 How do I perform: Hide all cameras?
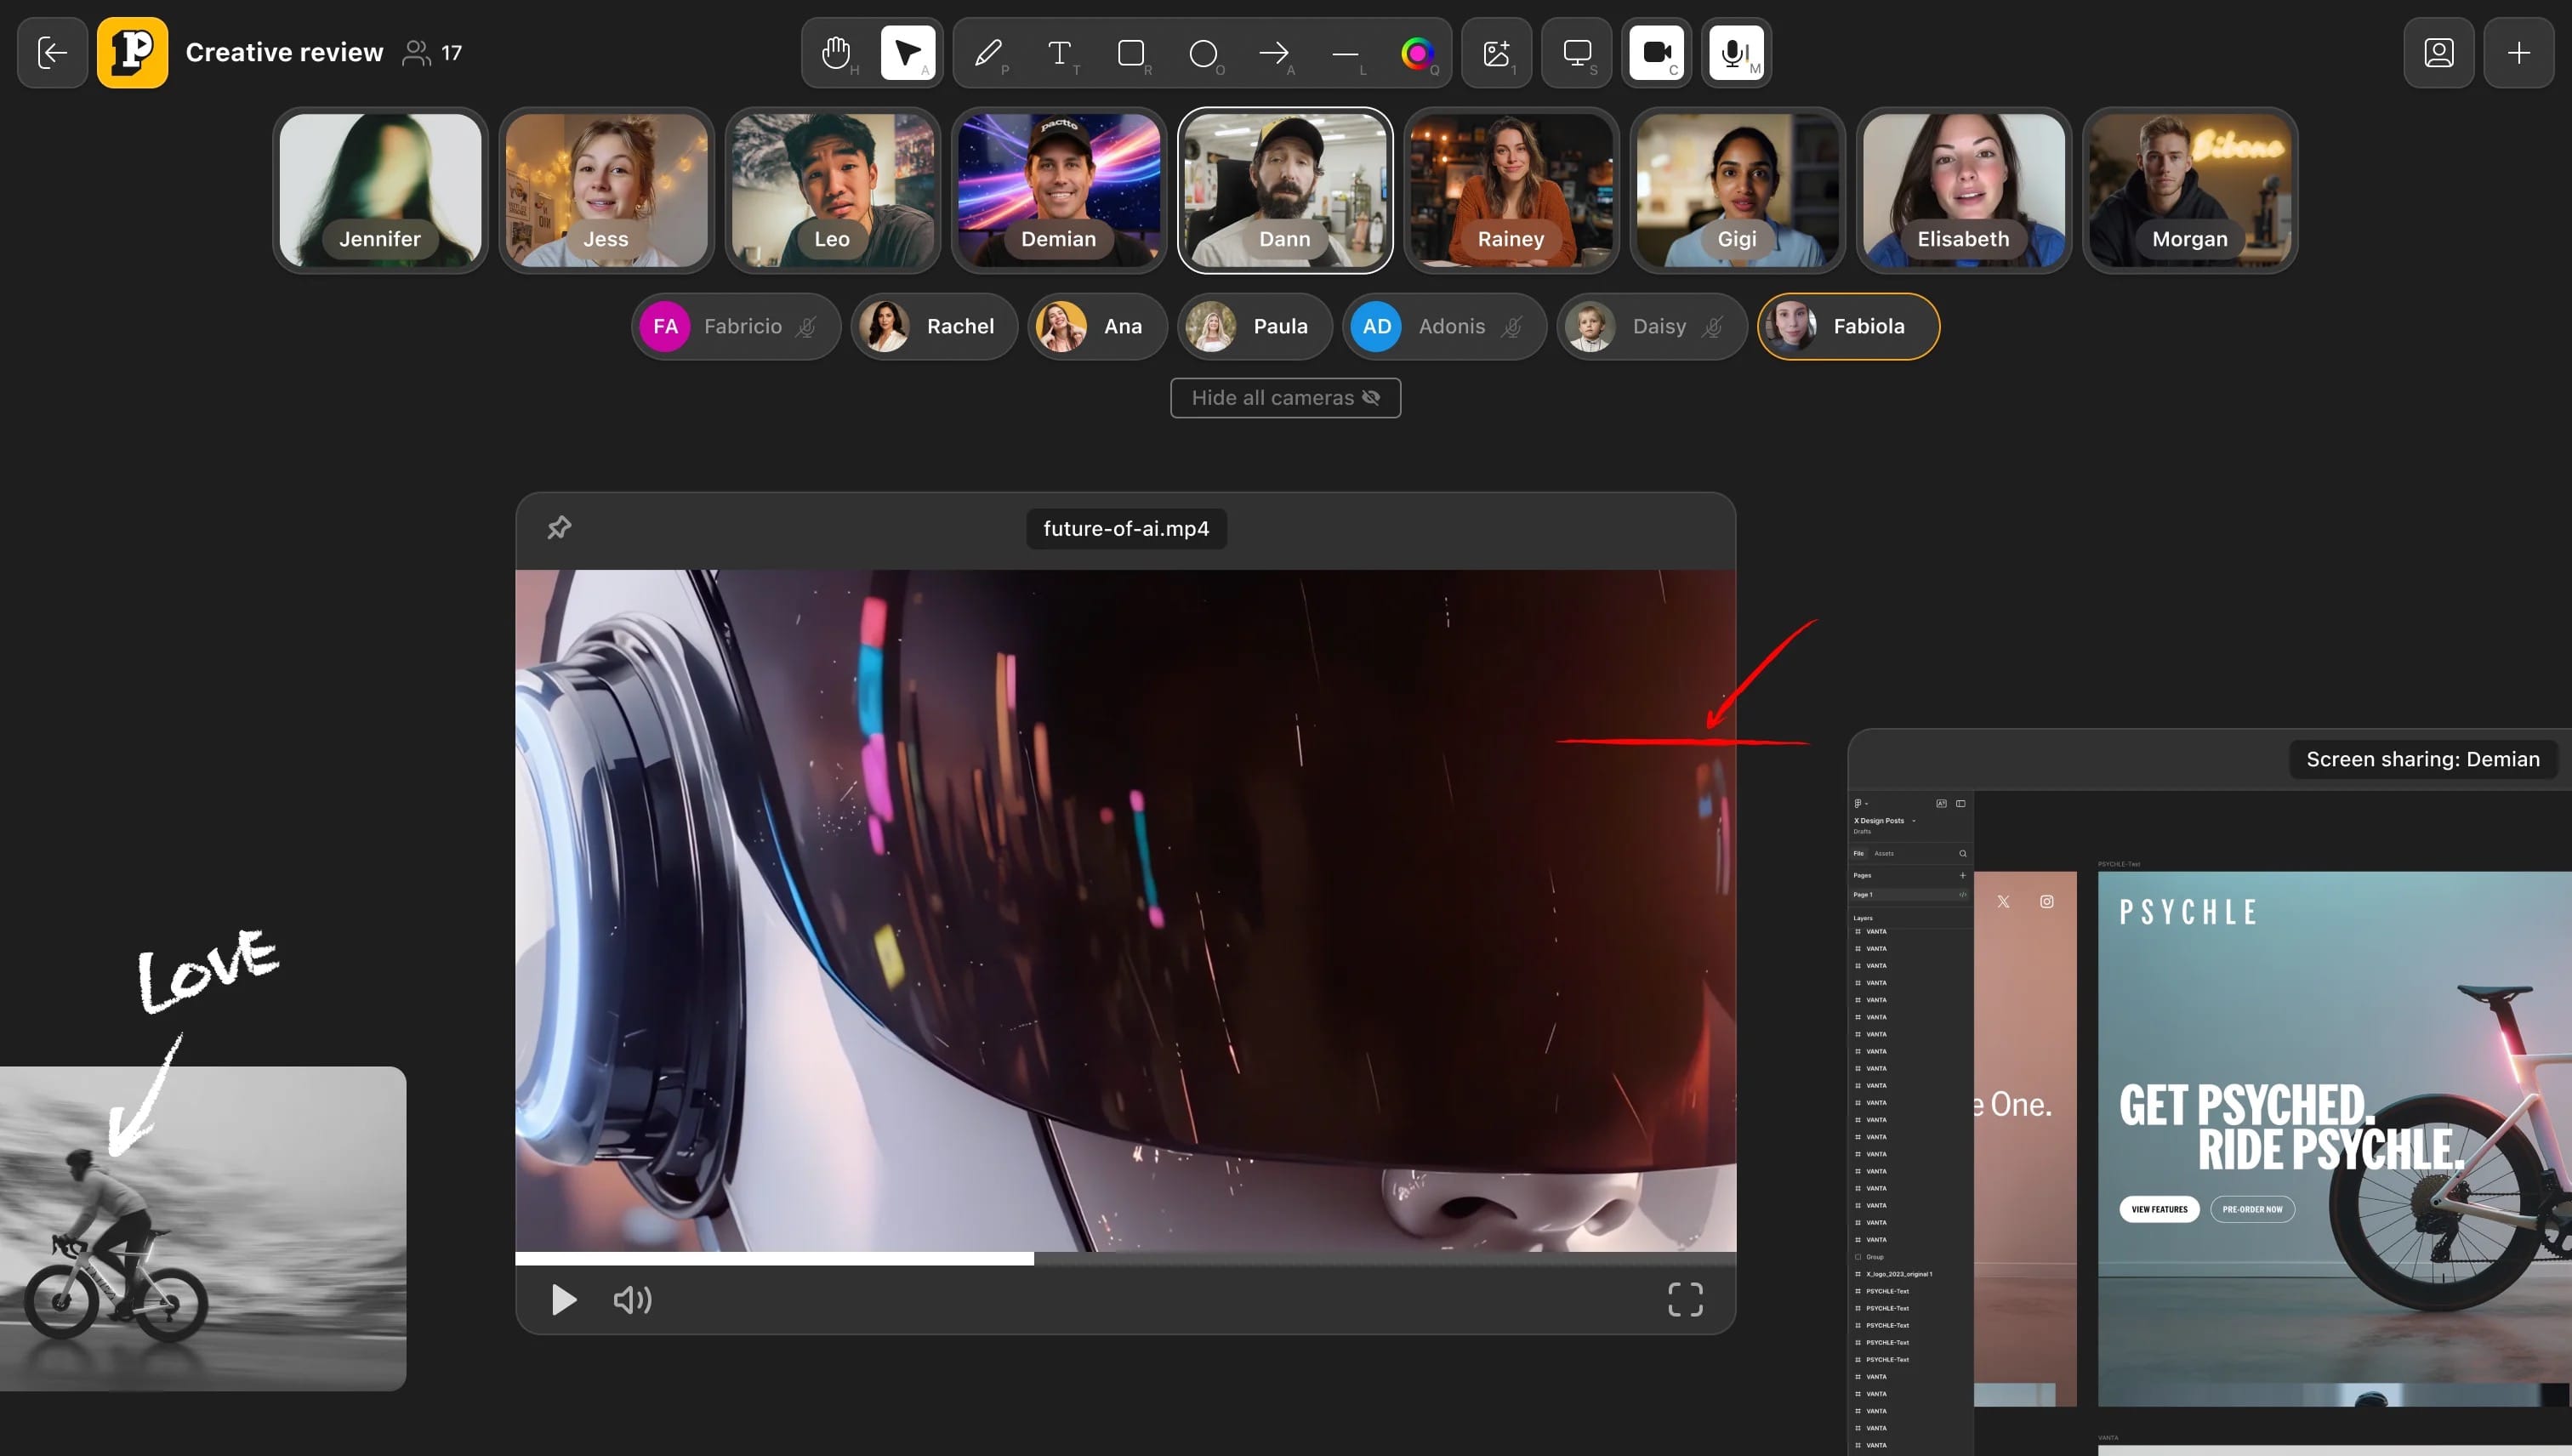point(1285,397)
